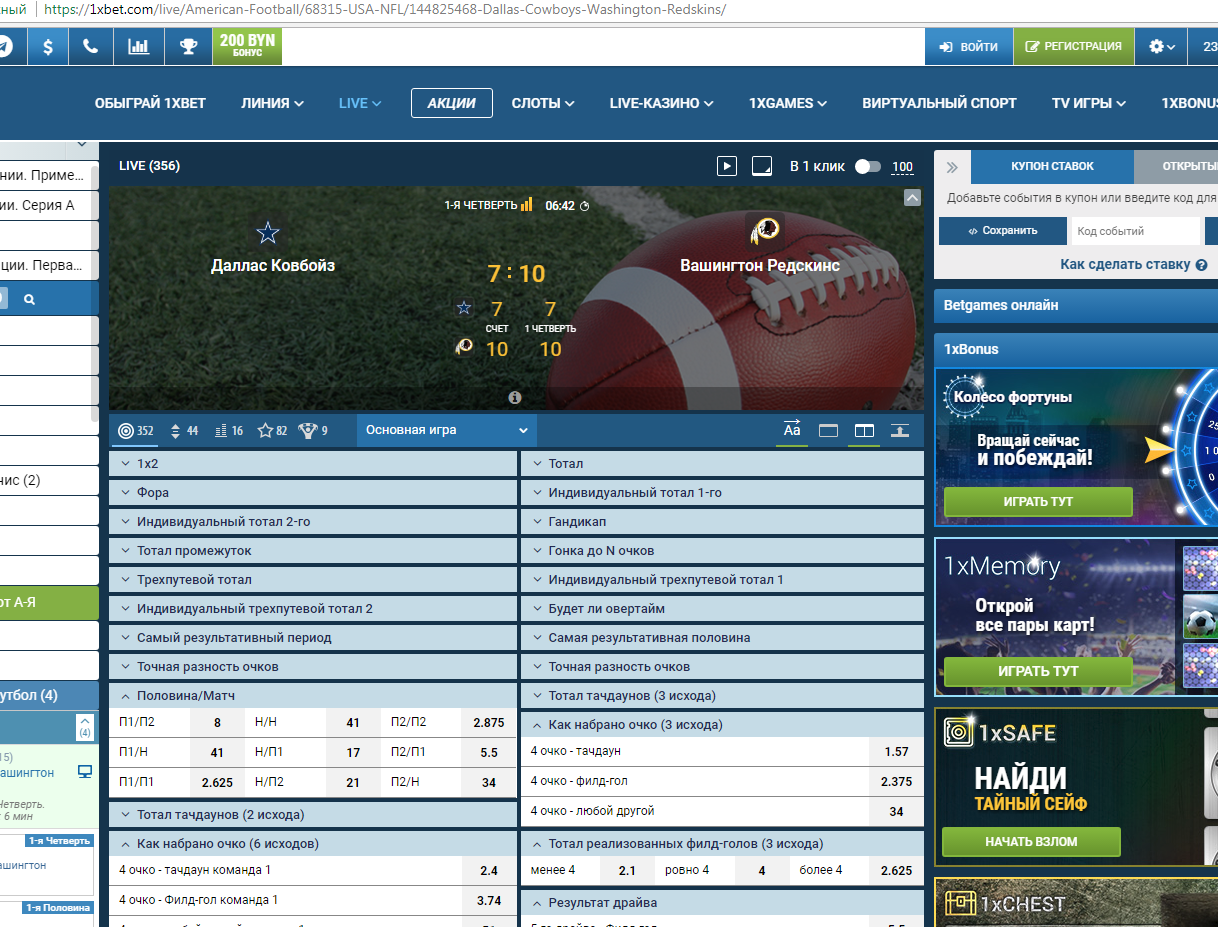Click the ВОЙТИ login button
The width and height of the screenshot is (1218, 927).
969,46
